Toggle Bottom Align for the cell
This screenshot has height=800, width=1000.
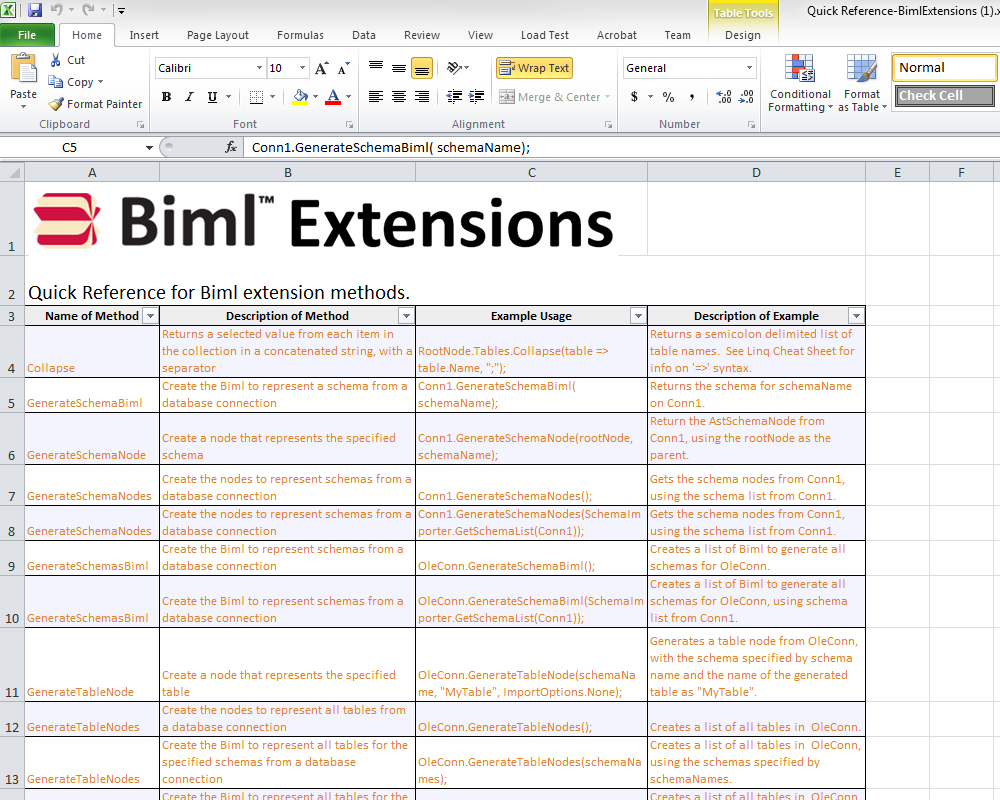point(422,68)
